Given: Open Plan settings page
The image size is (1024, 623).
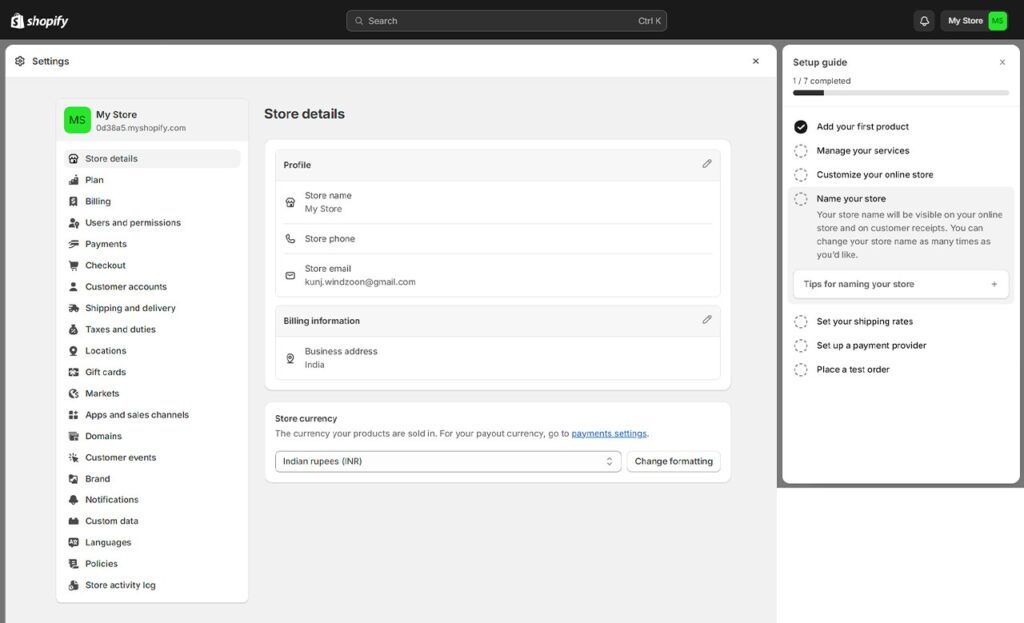Looking at the screenshot, I should tap(94, 180).
